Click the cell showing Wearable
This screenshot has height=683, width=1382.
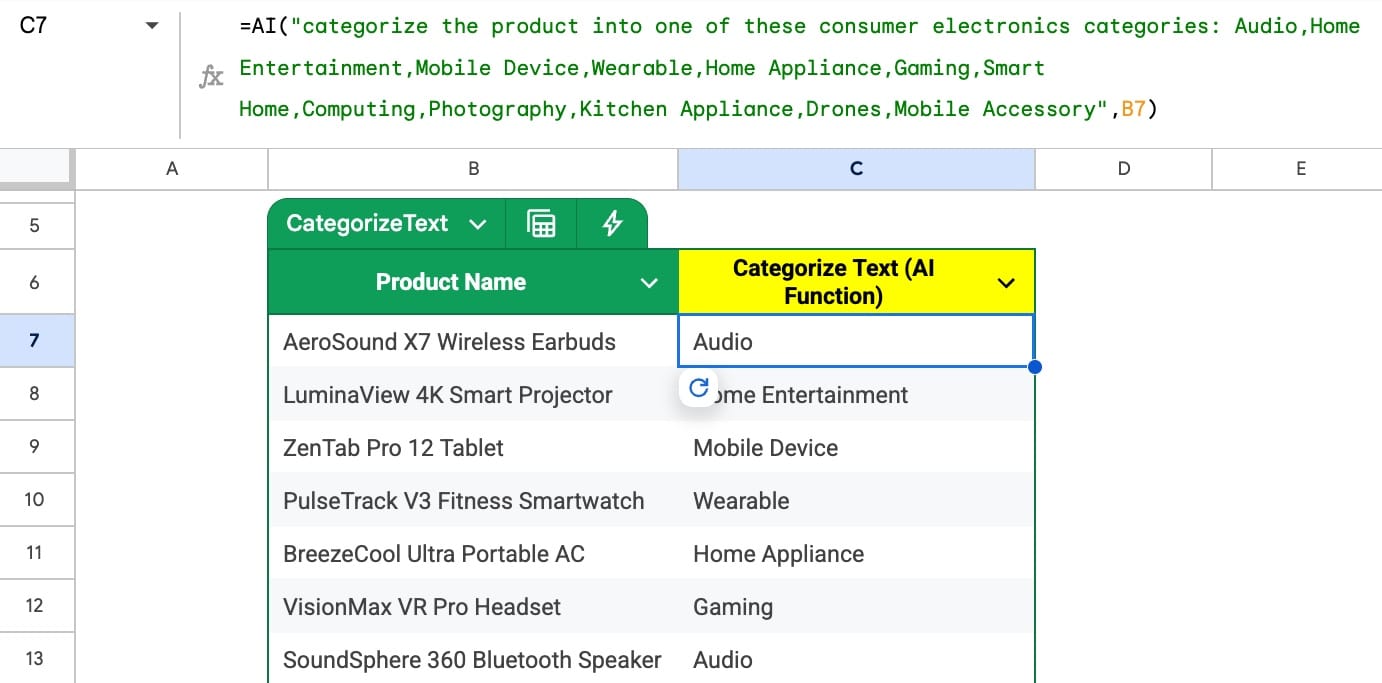pos(856,500)
